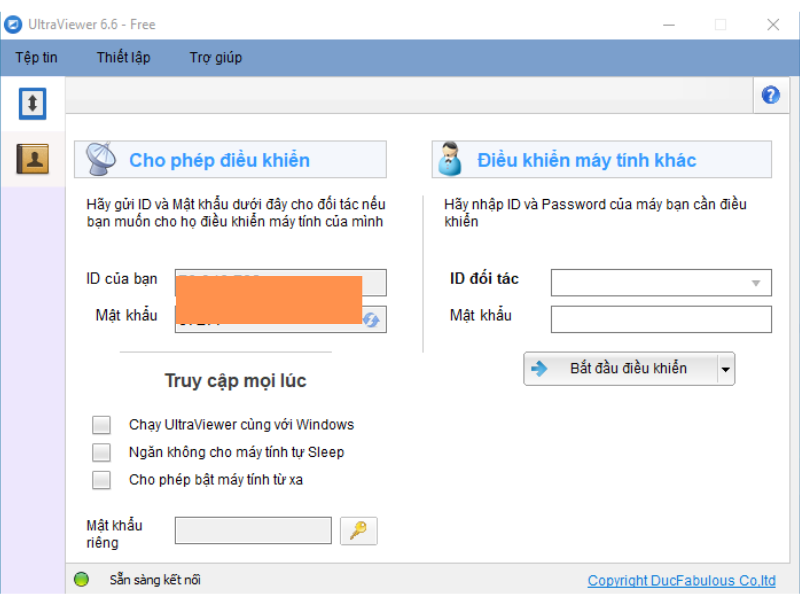Open the Bắt đầu điều khiển dropdown arrow
The height and width of the screenshot is (600, 800).
coord(724,368)
